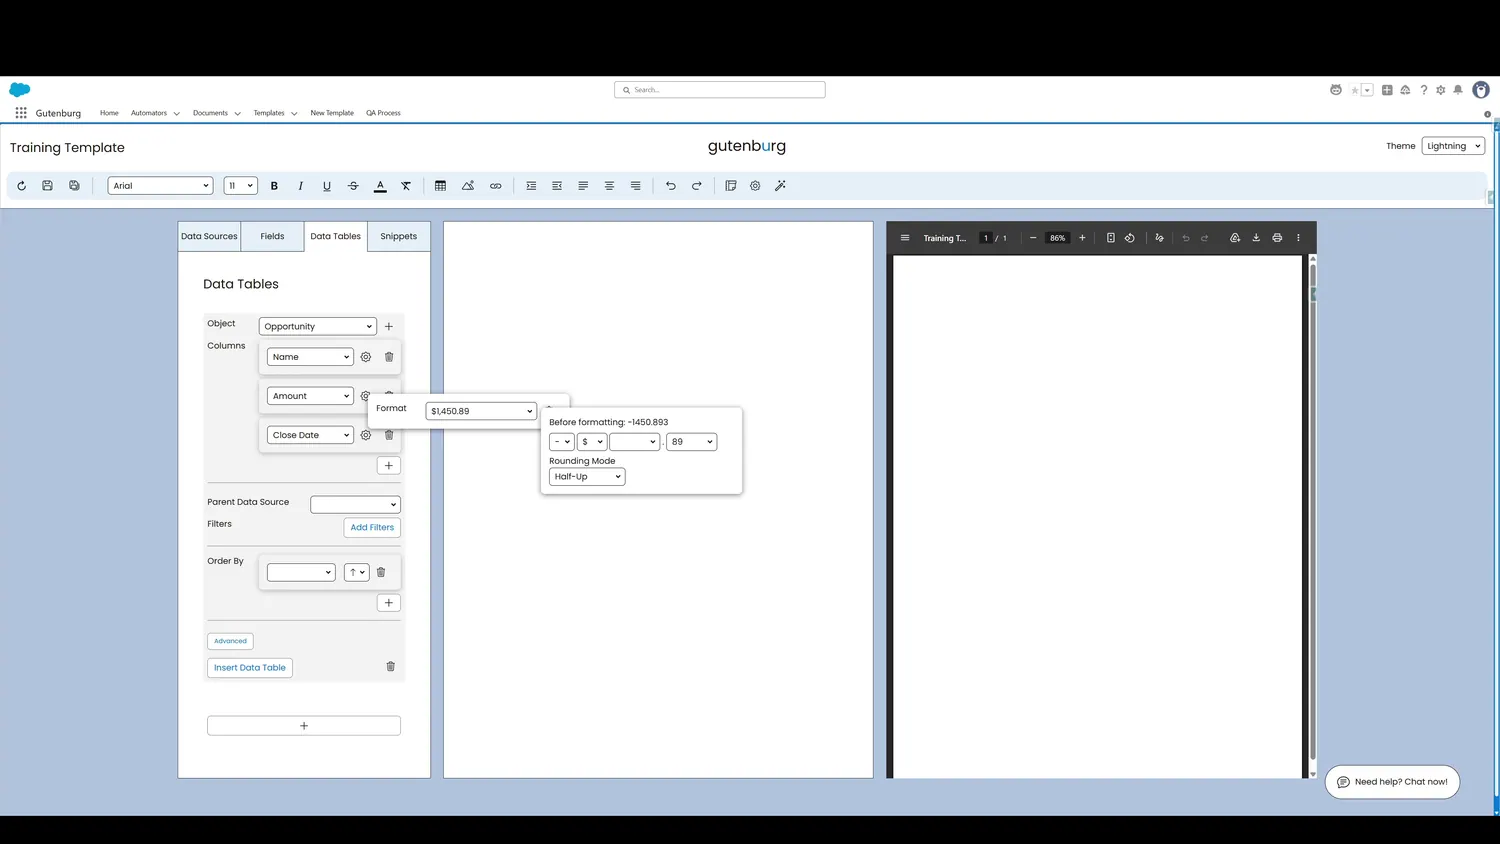Toggle strikethrough formatting

point(353,186)
